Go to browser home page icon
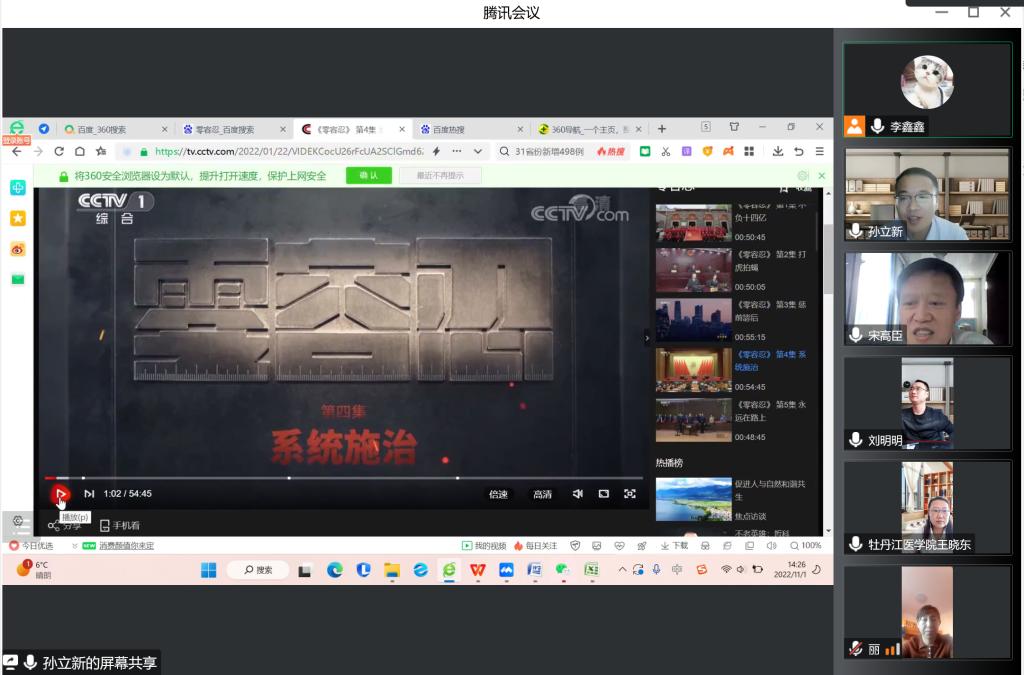 point(80,152)
